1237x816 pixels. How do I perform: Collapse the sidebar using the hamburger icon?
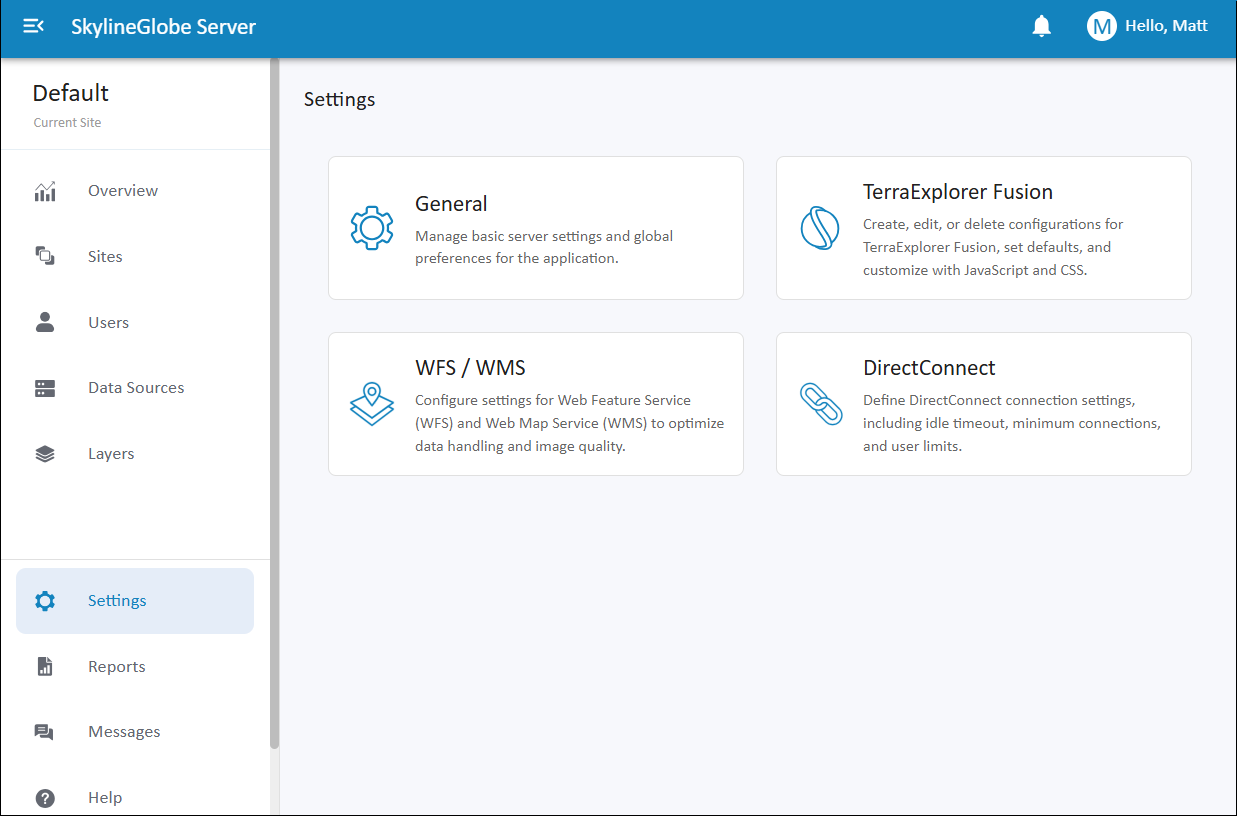tap(33, 27)
